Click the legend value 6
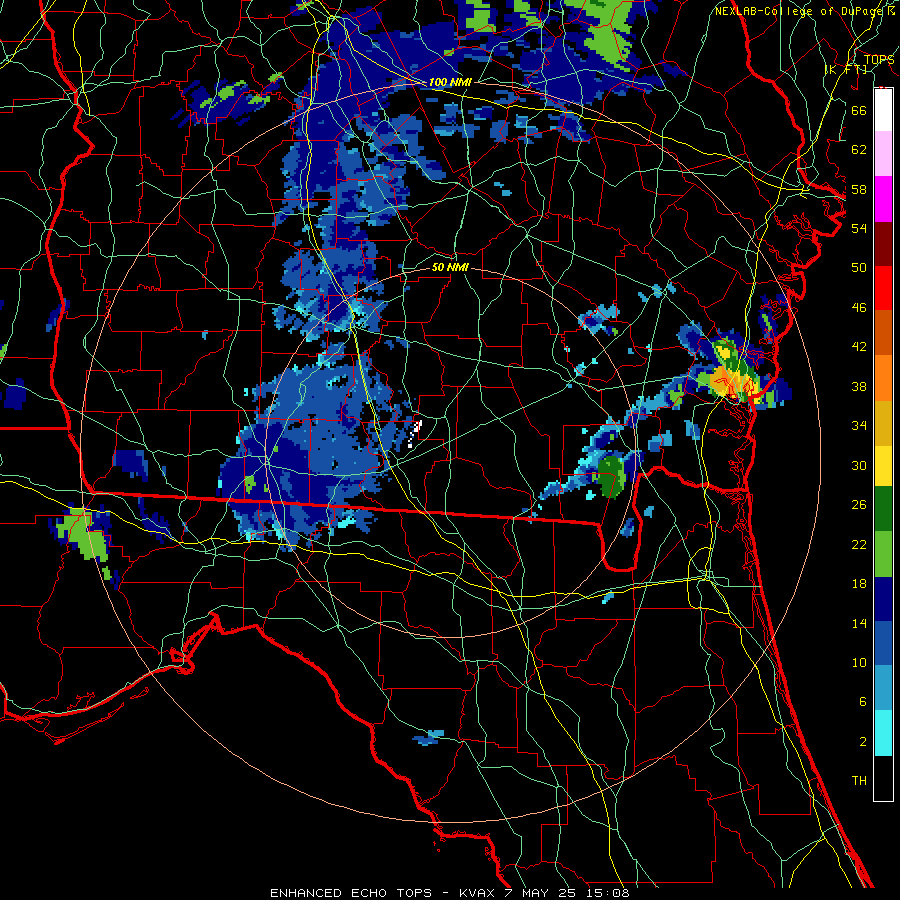Image resolution: width=900 pixels, height=900 pixels. tap(862, 701)
